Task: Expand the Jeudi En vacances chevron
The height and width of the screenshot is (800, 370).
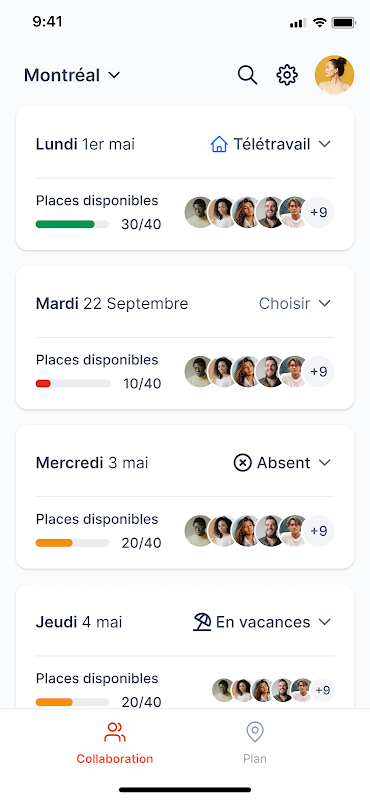Action: coord(325,622)
